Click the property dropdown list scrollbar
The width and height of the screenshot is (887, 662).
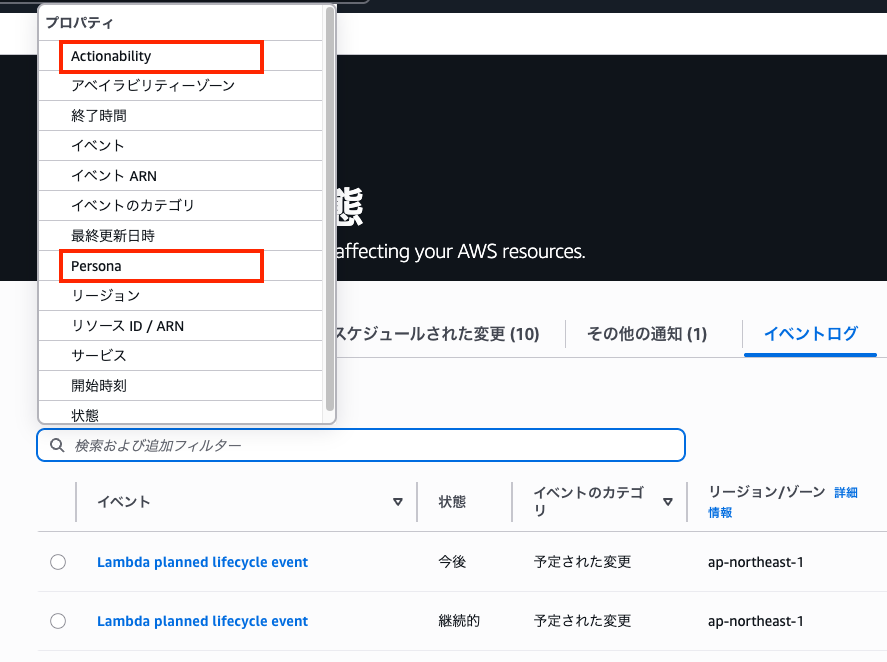[x=330, y=200]
